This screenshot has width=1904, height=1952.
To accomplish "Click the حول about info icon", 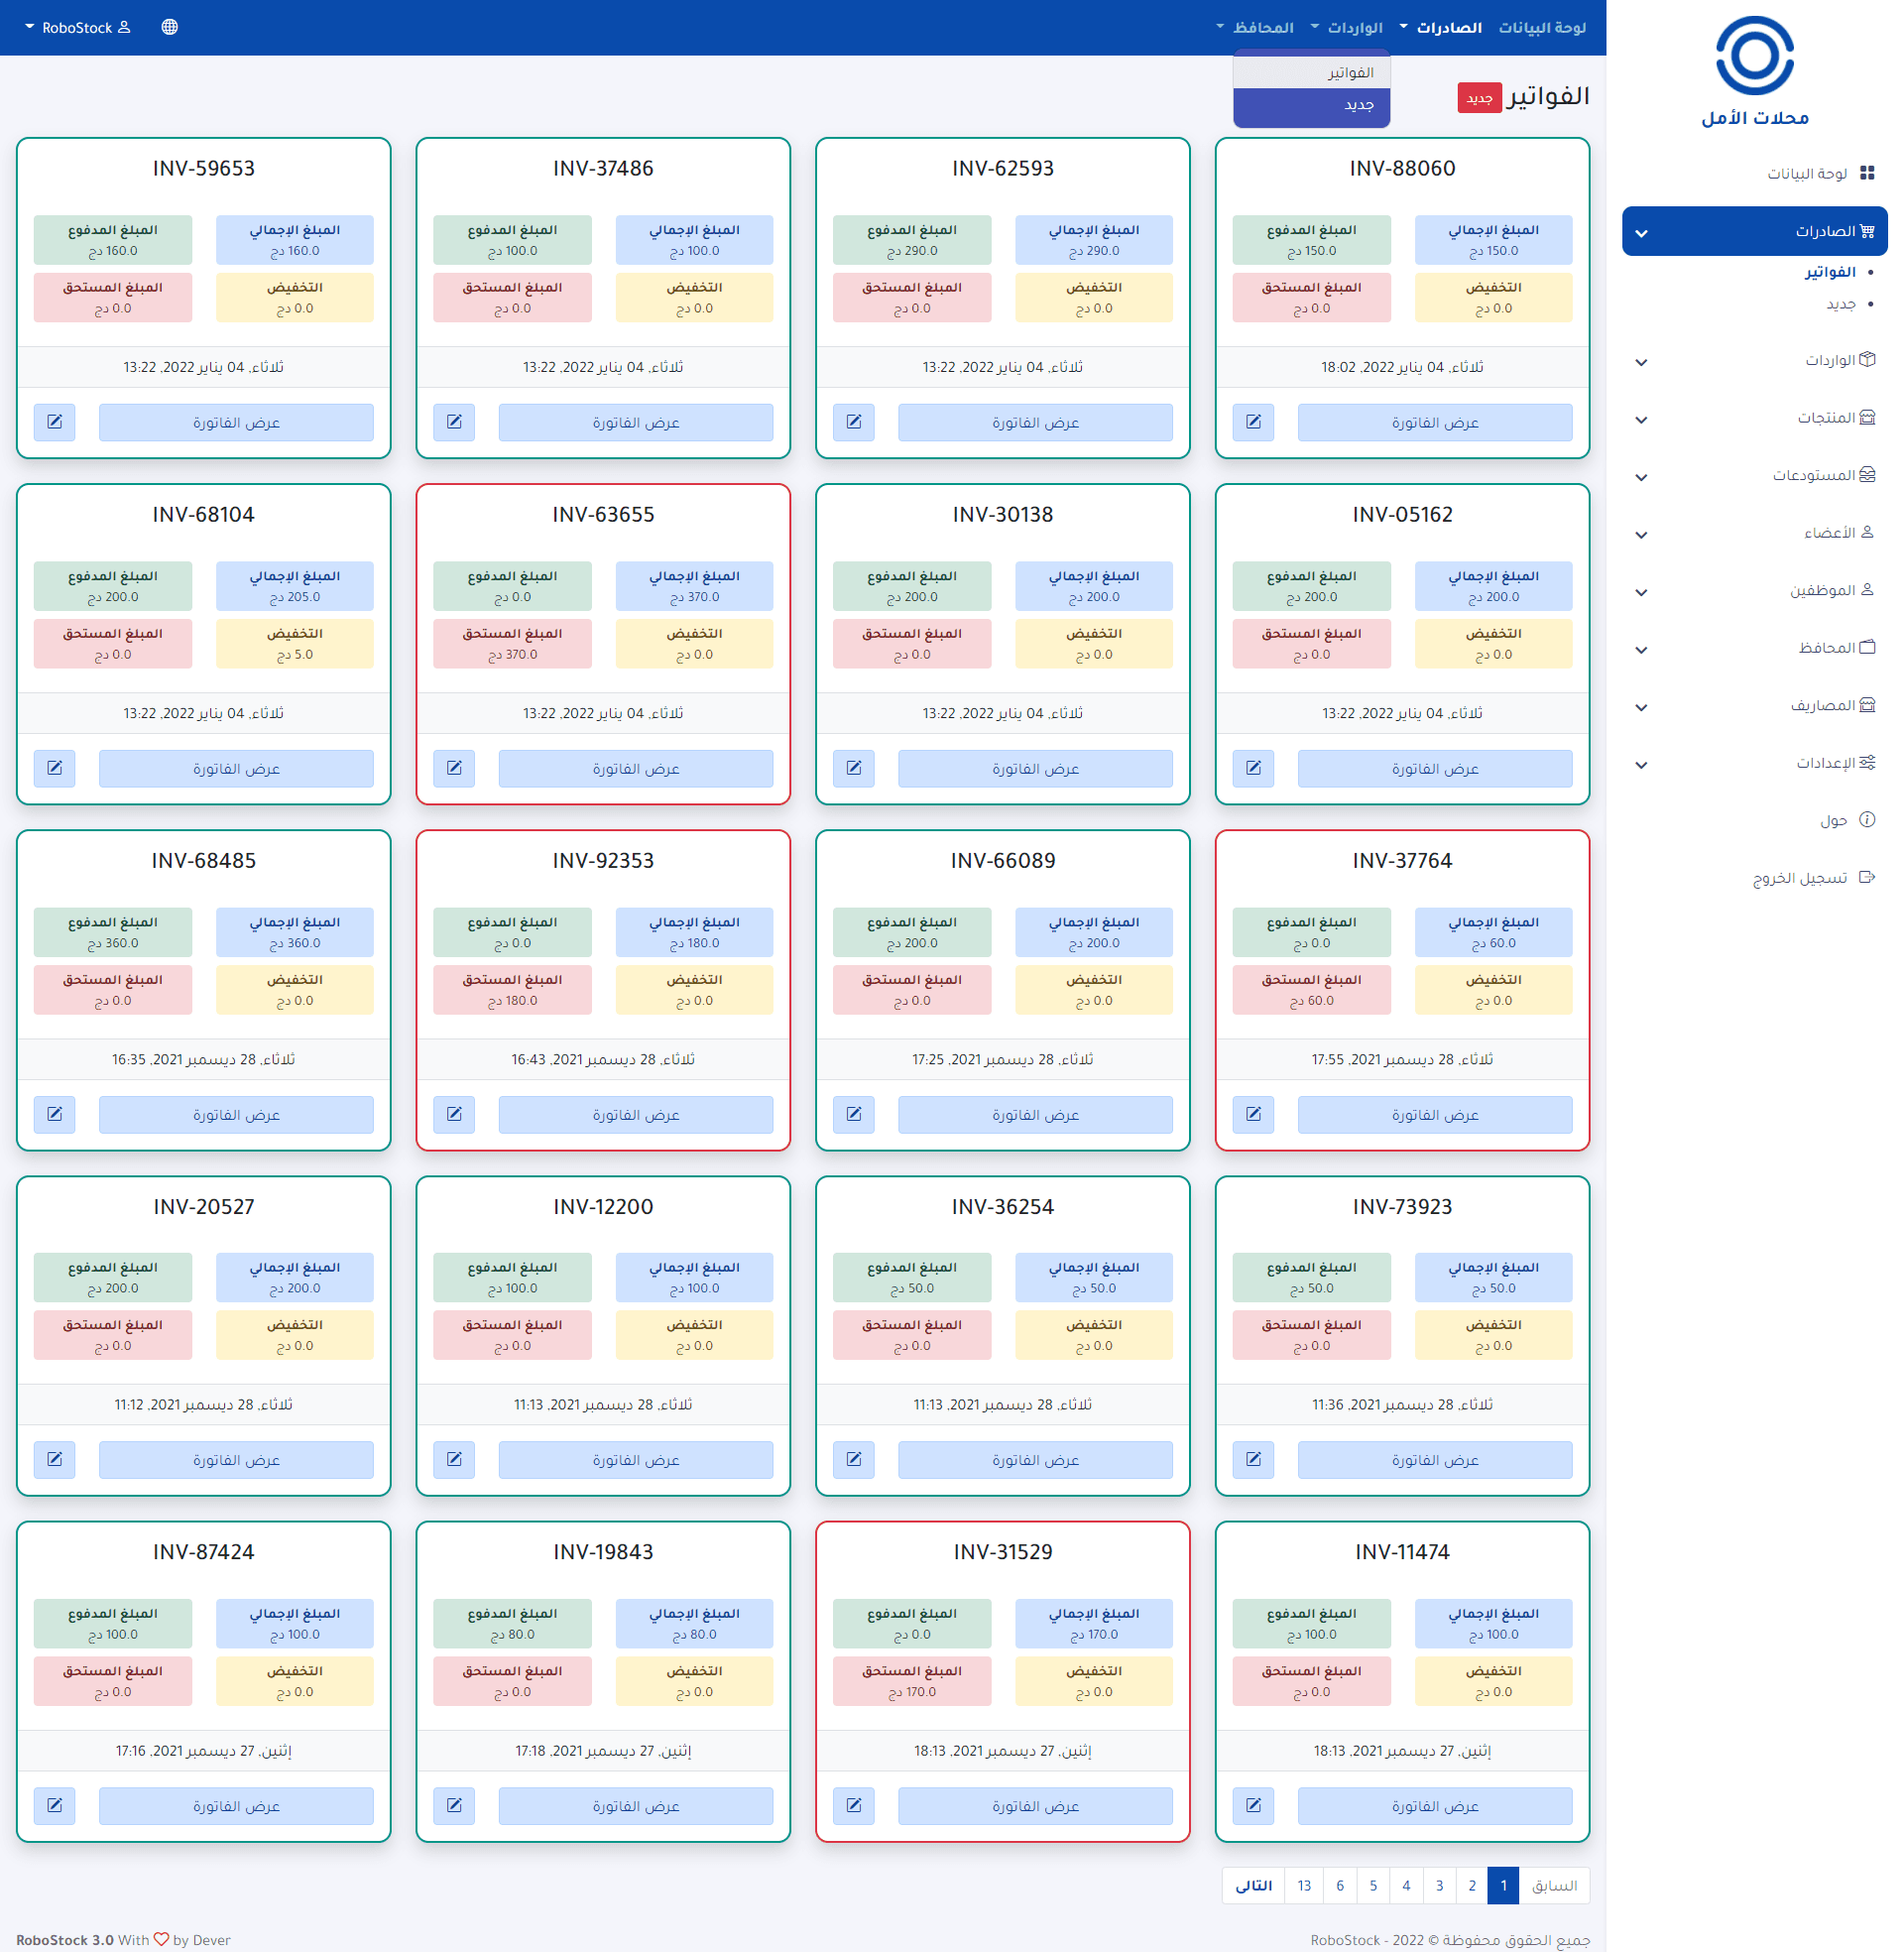I will (1866, 819).
